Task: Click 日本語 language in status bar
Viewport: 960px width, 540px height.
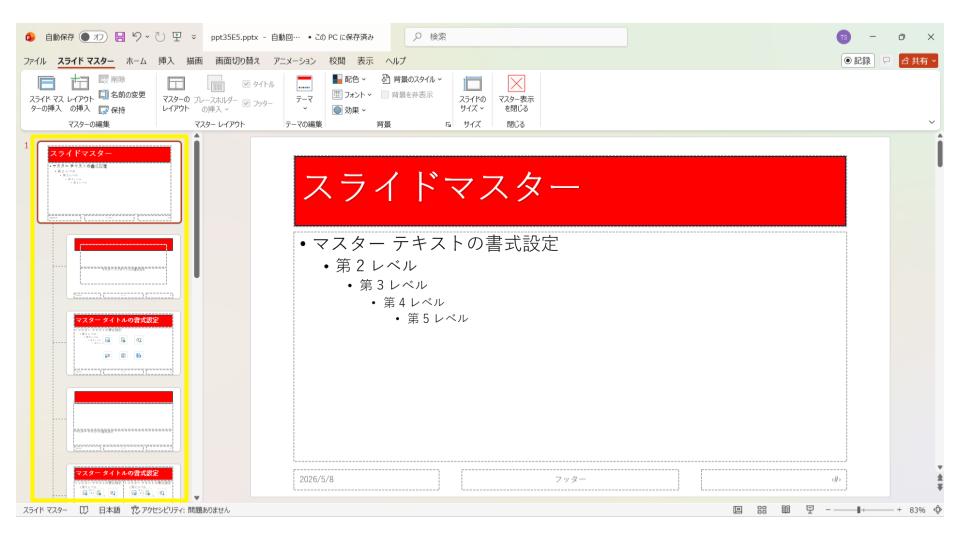Action: tap(110, 509)
